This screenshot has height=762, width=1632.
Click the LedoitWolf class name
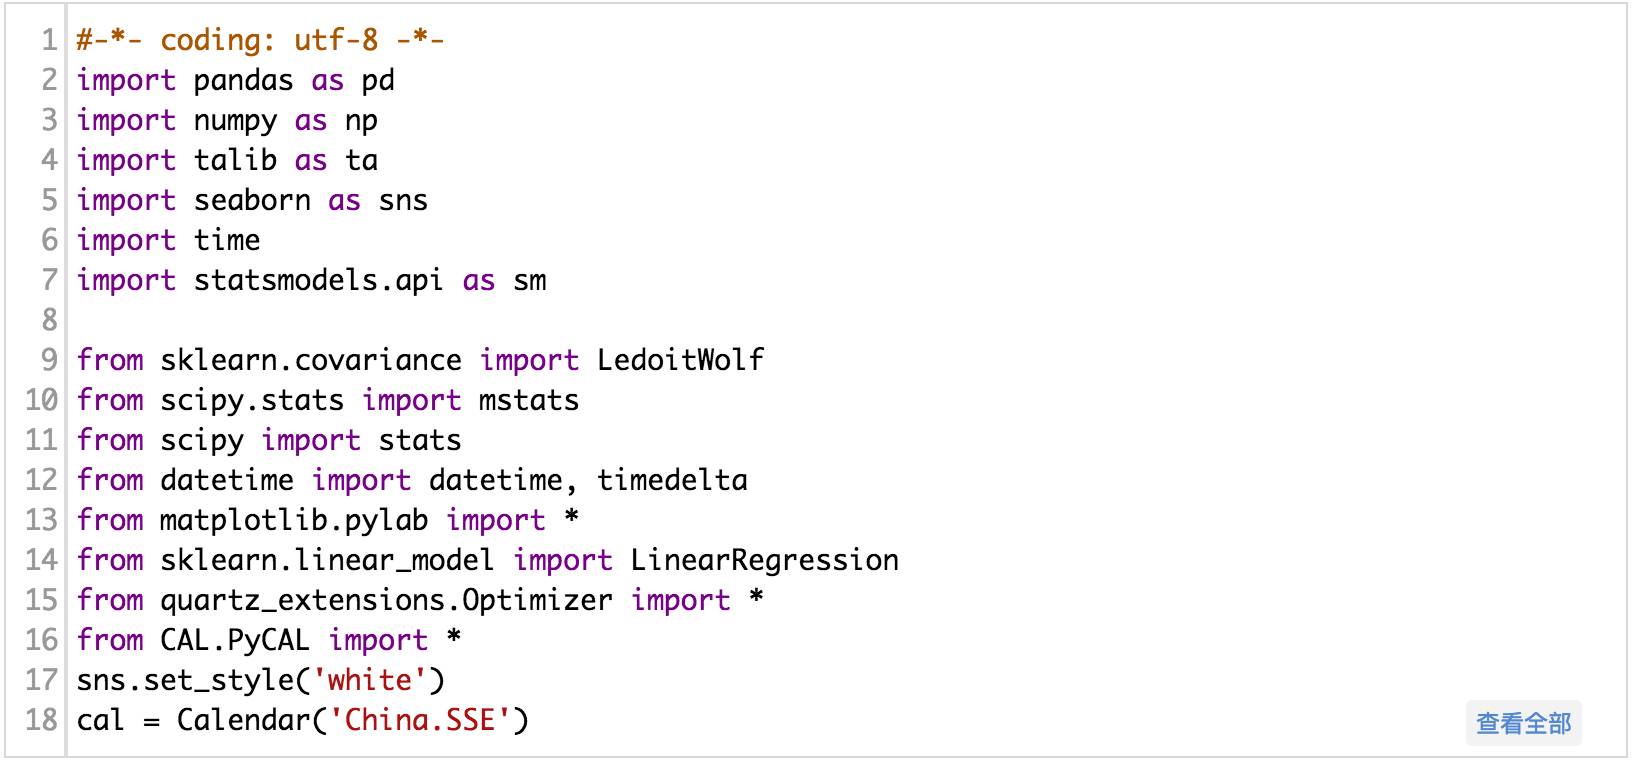coord(680,360)
